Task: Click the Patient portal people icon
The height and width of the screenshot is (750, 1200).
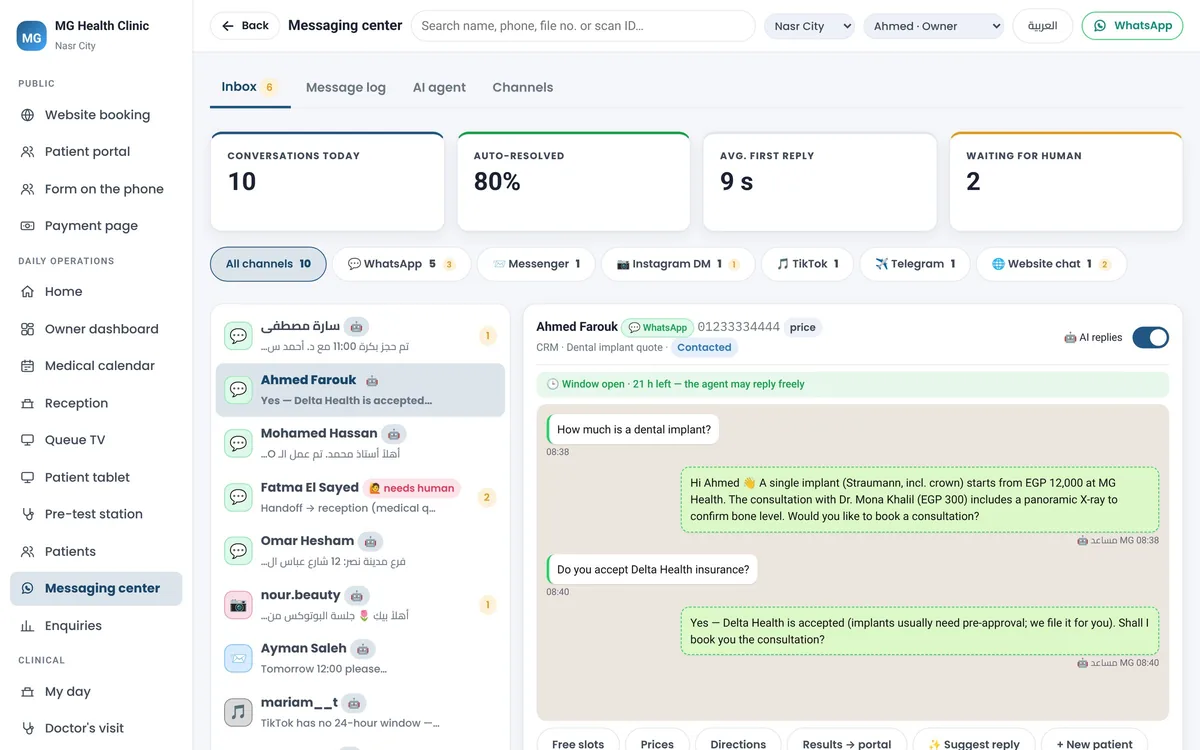Action: coord(27,152)
